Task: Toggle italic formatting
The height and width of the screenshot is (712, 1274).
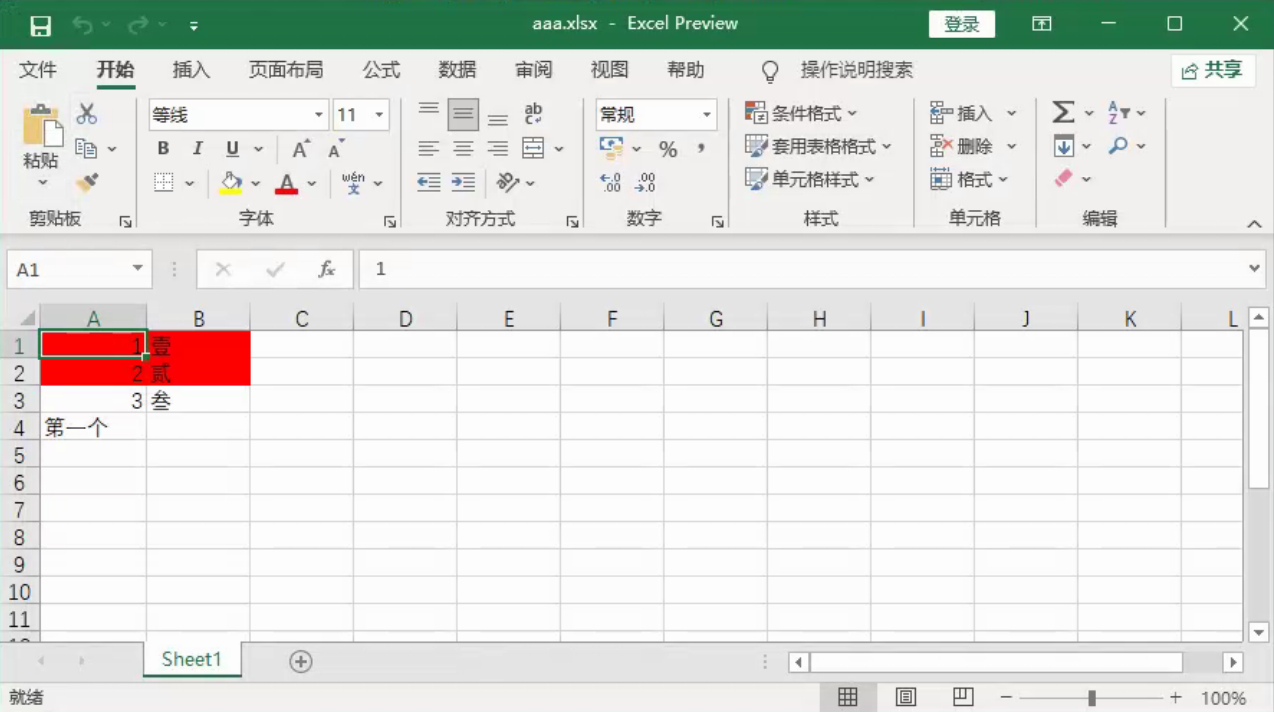Action: click(198, 149)
